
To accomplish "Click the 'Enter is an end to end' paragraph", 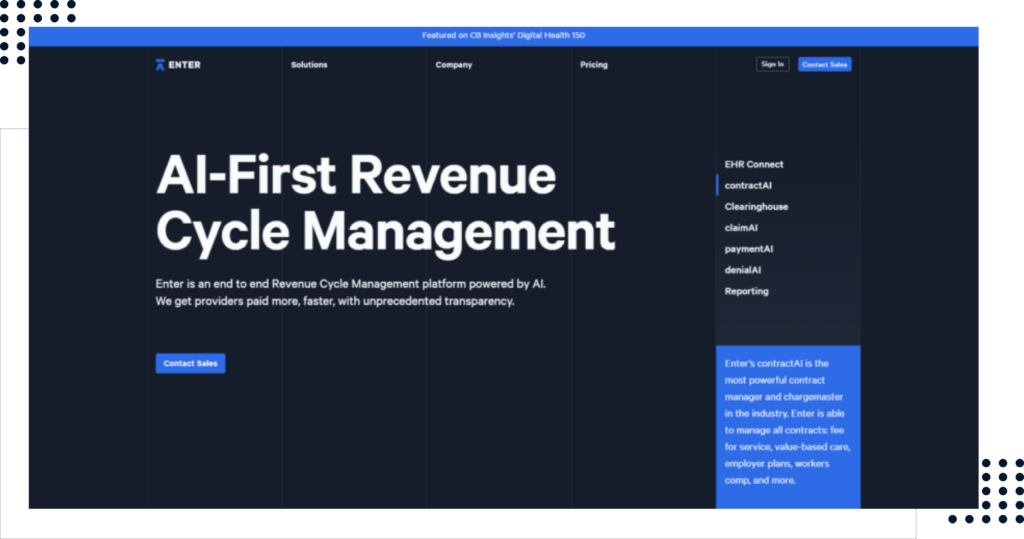I will pos(351,293).
